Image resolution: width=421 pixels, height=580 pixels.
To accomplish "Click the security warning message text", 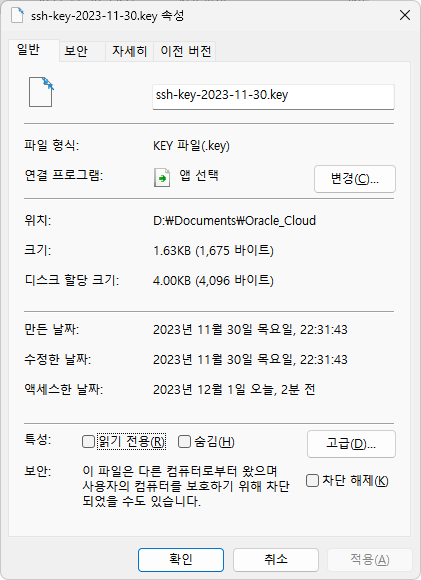I will [x=186, y=486].
